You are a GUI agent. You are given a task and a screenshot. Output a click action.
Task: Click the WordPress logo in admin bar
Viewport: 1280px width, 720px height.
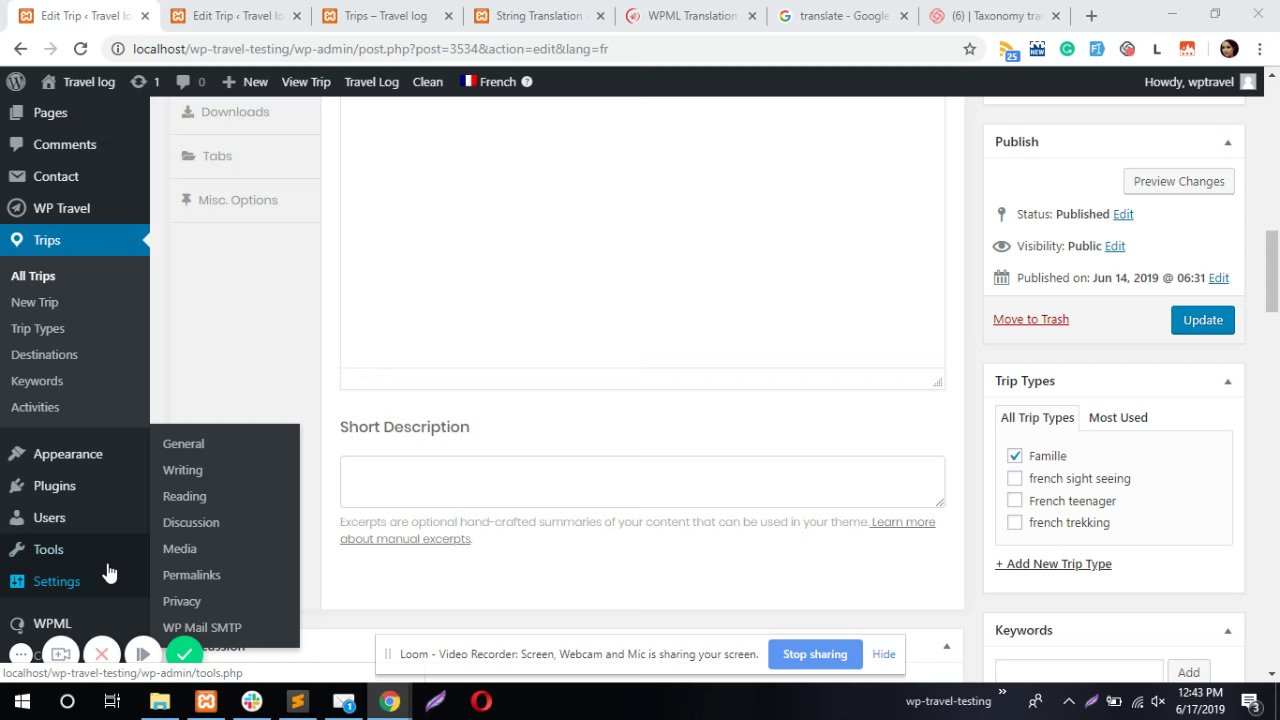coord(15,82)
